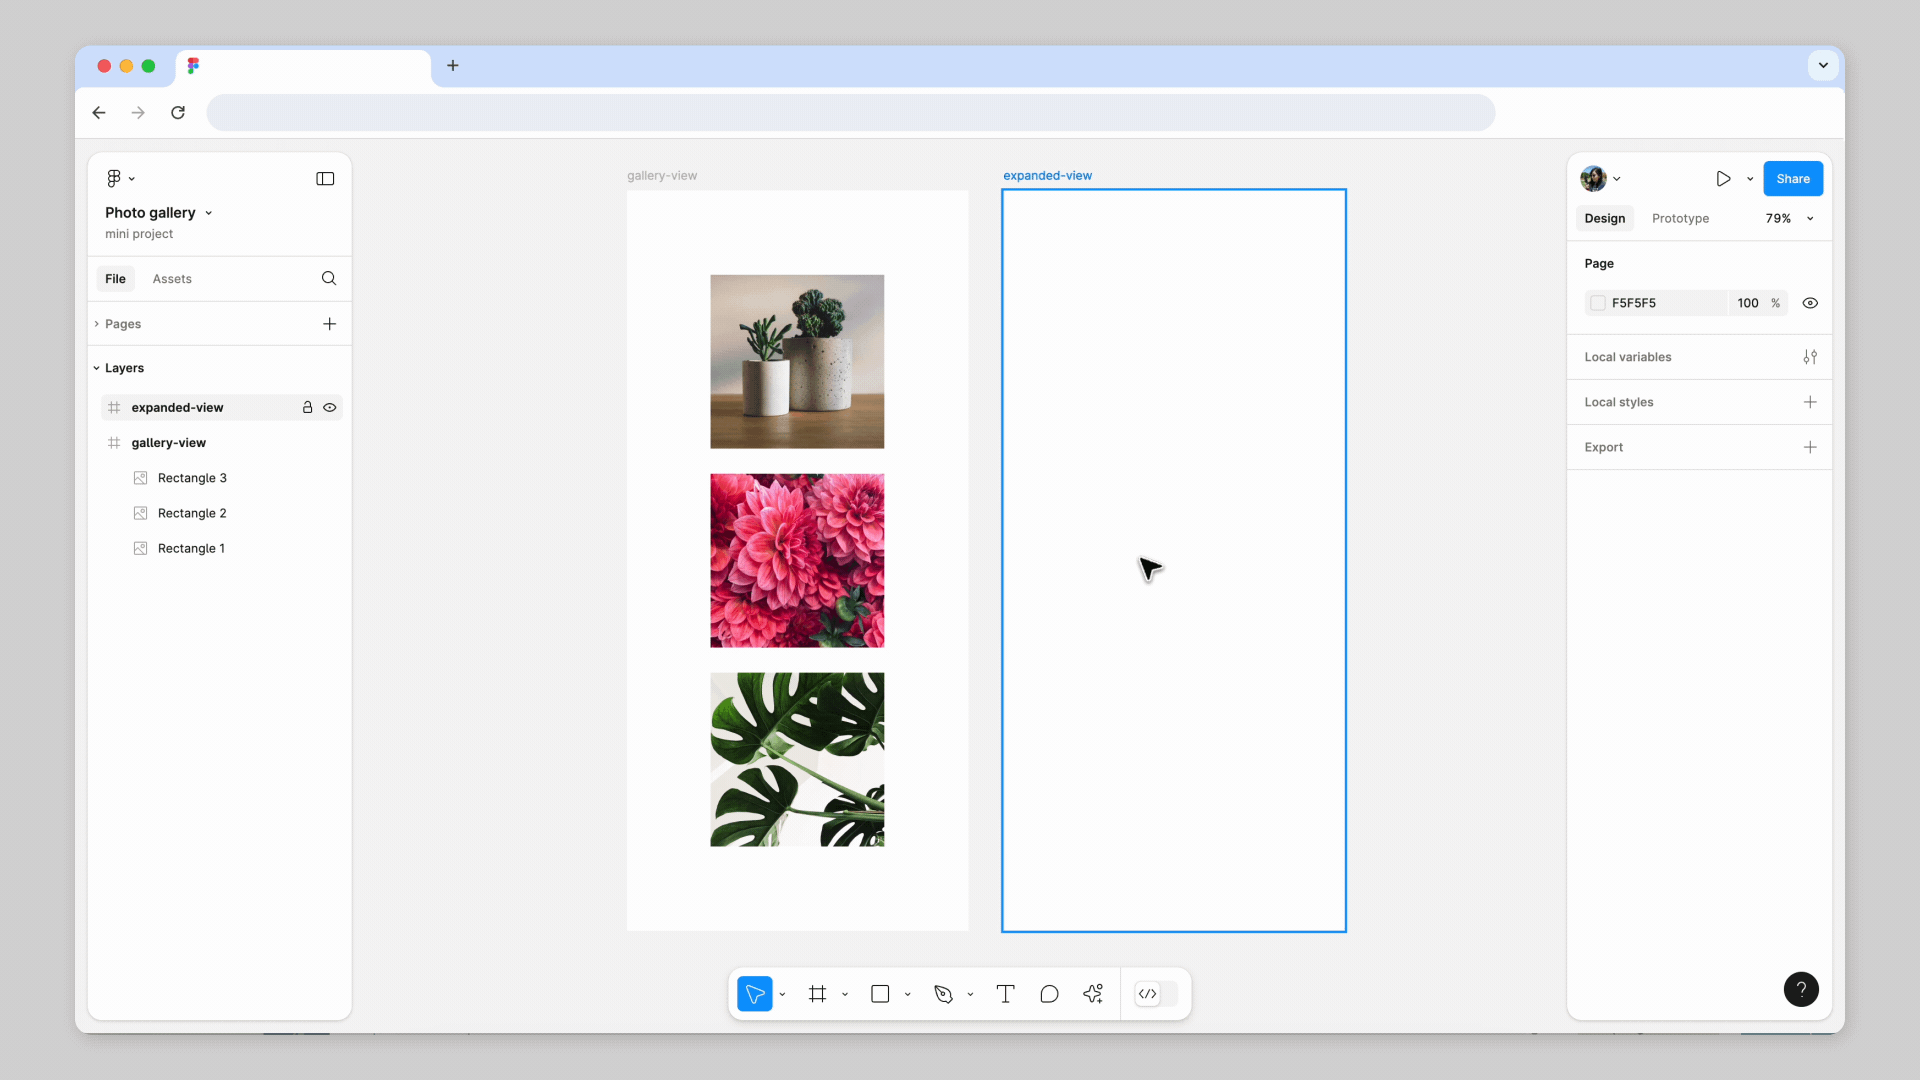
Task: Open shape tools dropdown arrow
Action: 907,994
